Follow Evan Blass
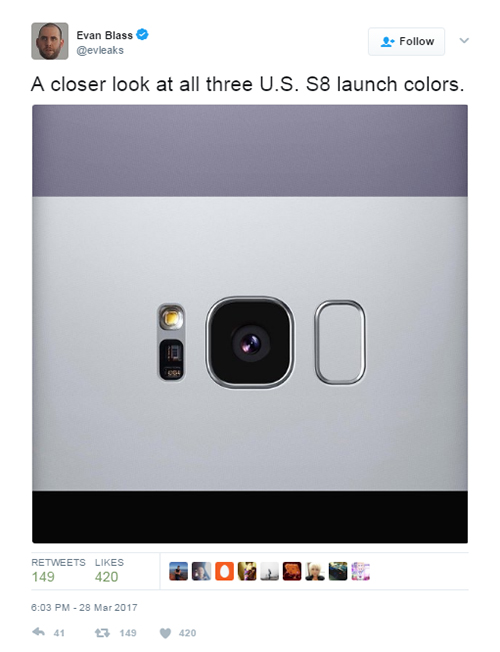The height and width of the screenshot is (652, 500). point(406,42)
